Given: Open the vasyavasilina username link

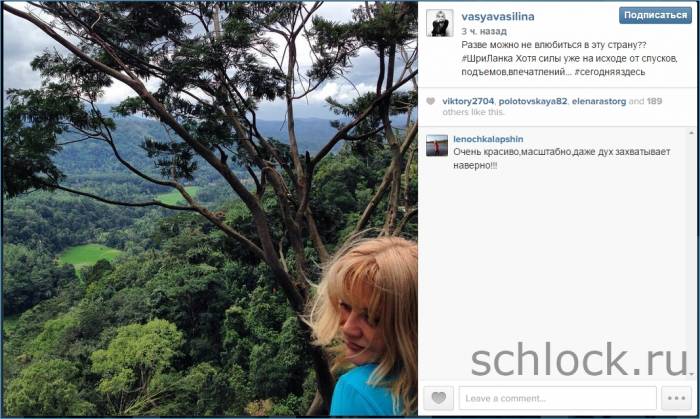Looking at the screenshot, I should (x=498, y=17).
